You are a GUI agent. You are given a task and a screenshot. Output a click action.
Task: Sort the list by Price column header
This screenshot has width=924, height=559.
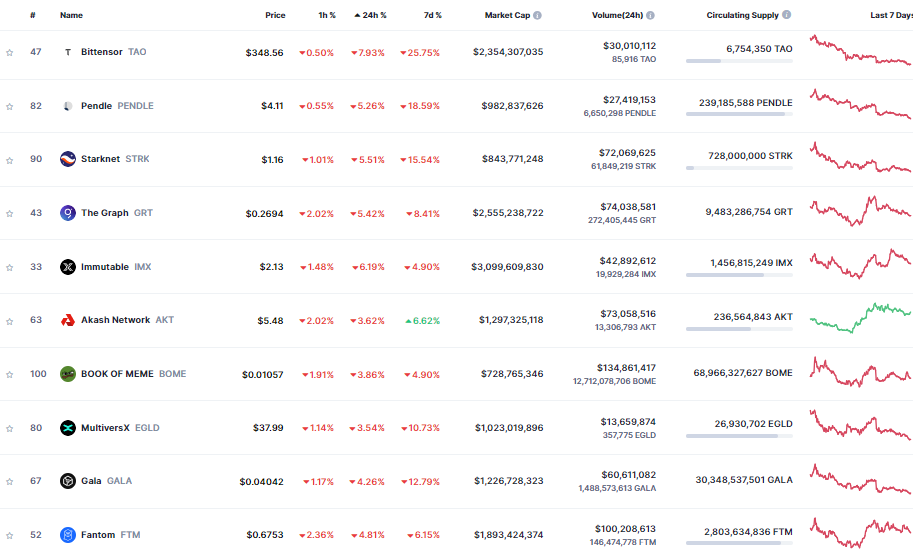point(275,15)
